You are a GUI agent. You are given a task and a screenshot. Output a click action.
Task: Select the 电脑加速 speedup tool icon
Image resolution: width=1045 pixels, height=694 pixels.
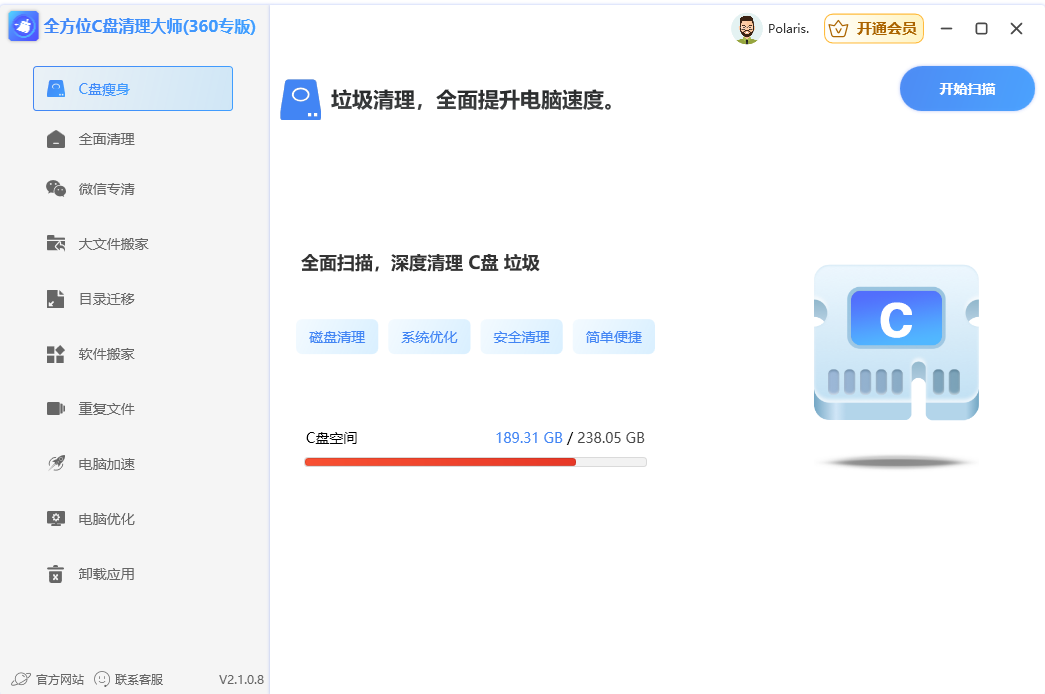coord(57,463)
